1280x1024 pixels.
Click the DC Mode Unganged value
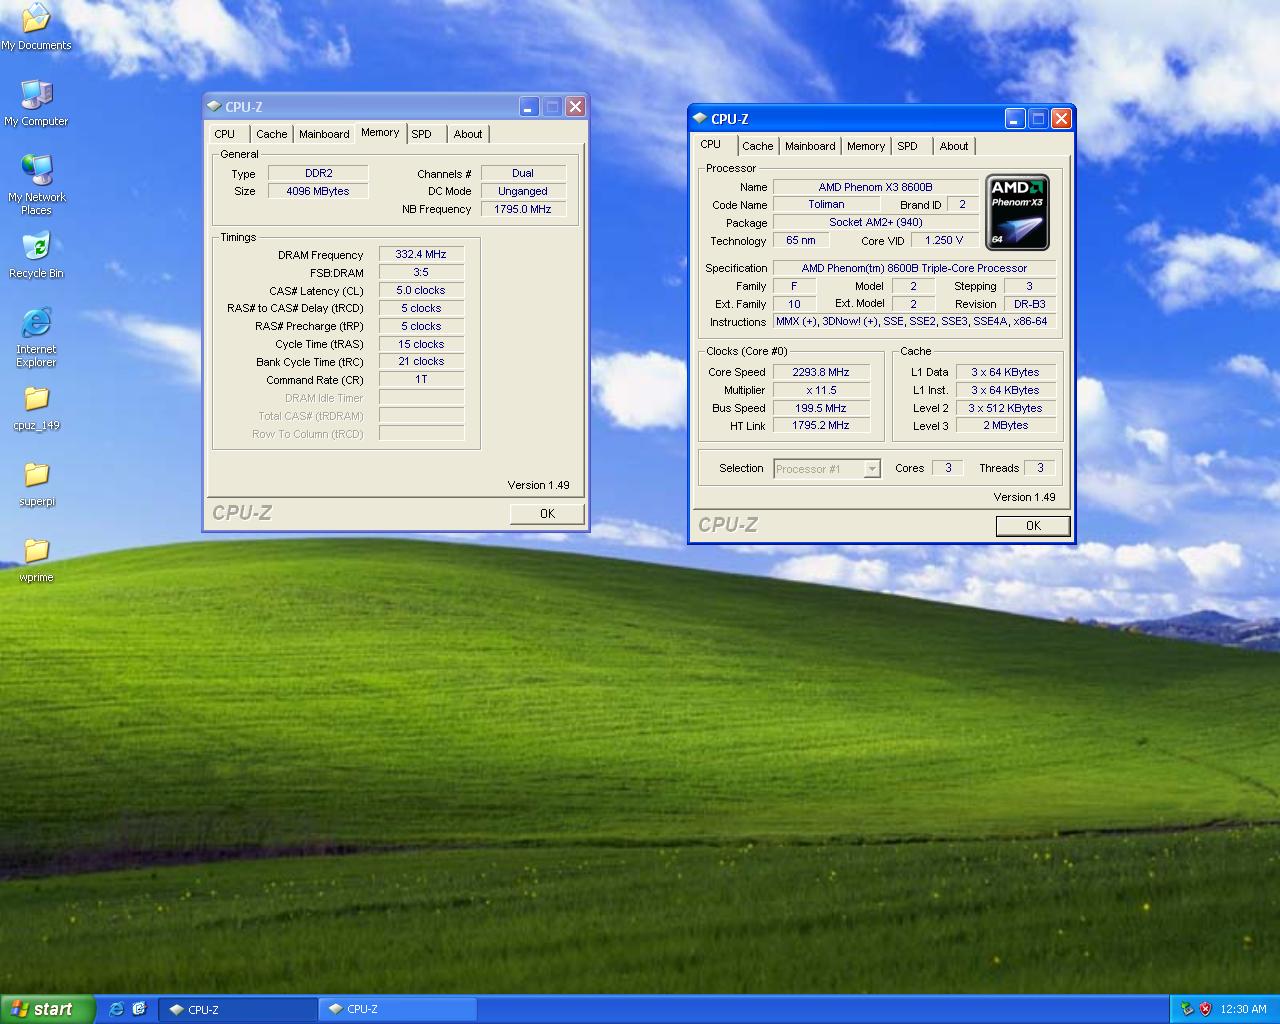(x=523, y=191)
